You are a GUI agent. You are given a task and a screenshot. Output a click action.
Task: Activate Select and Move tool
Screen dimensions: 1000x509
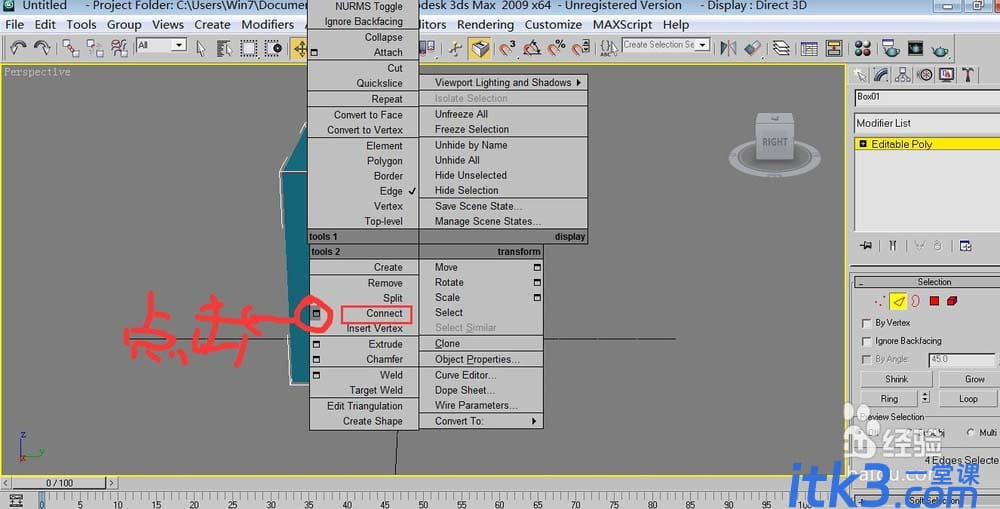pyautogui.click(x=299, y=48)
